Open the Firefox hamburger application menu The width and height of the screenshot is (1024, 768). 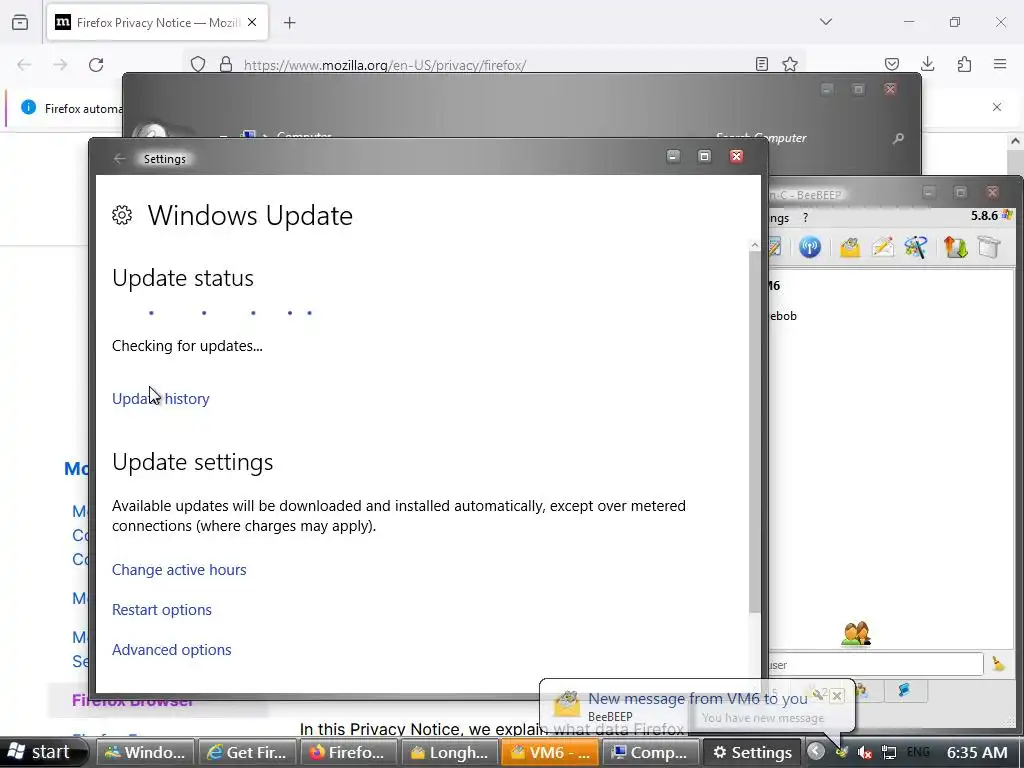(x=1000, y=64)
